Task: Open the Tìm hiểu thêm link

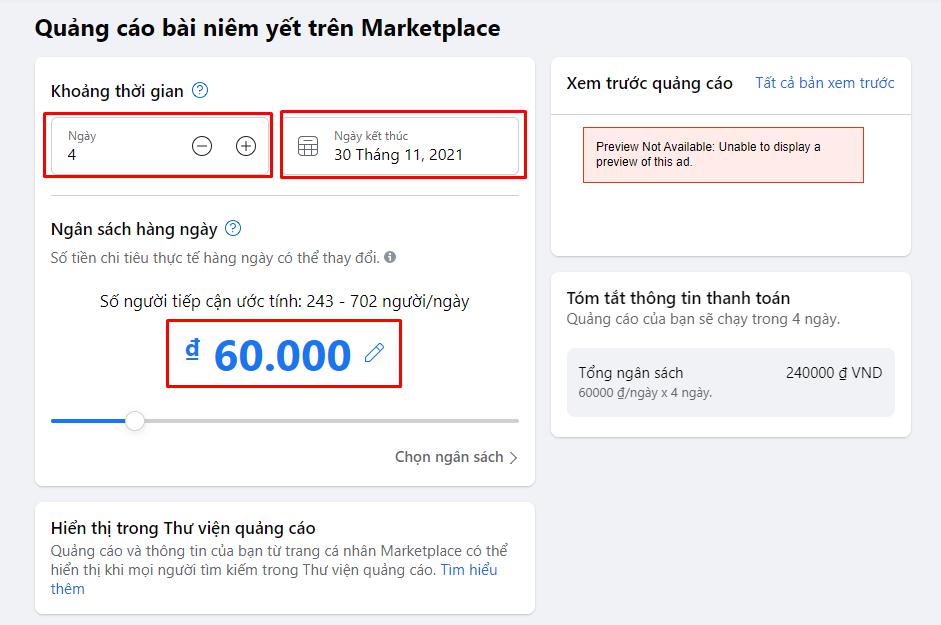Action: pos(471,570)
